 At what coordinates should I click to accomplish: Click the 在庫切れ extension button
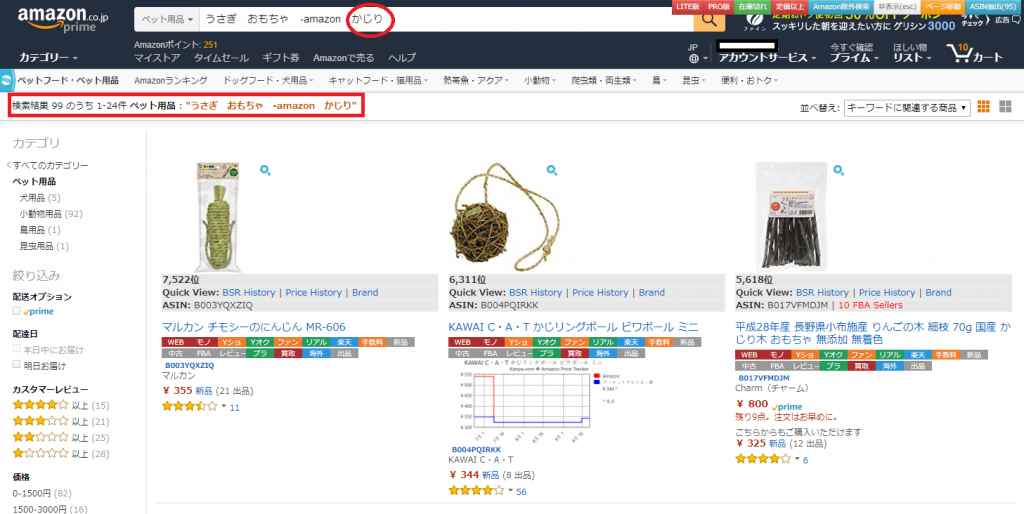pos(752,7)
